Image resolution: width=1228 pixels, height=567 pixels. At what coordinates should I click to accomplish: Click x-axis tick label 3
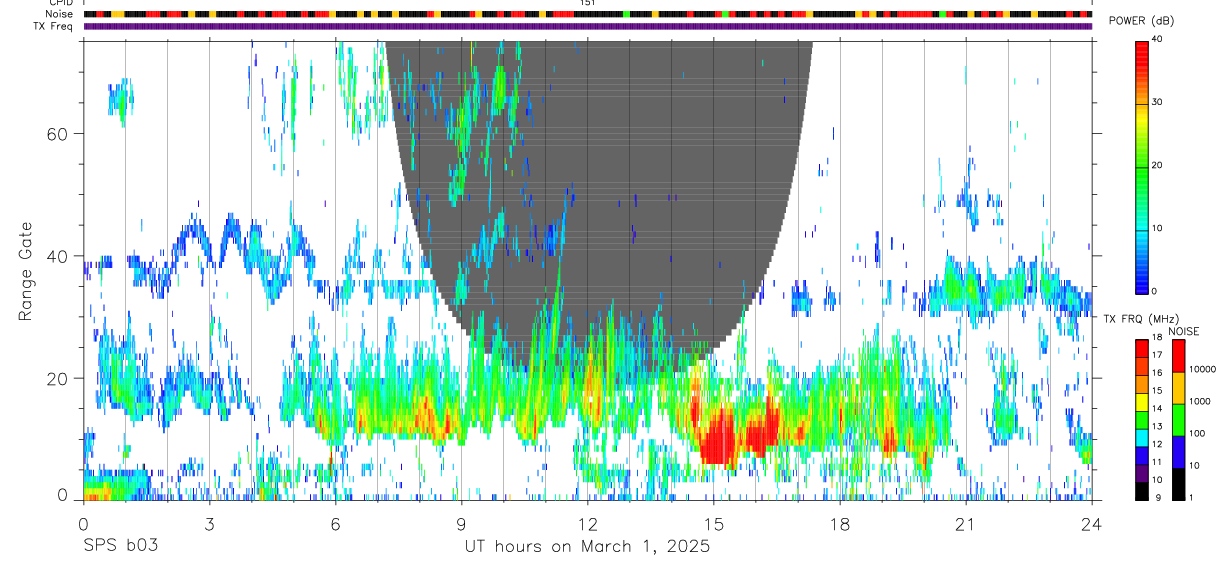[x=209, y=524]
